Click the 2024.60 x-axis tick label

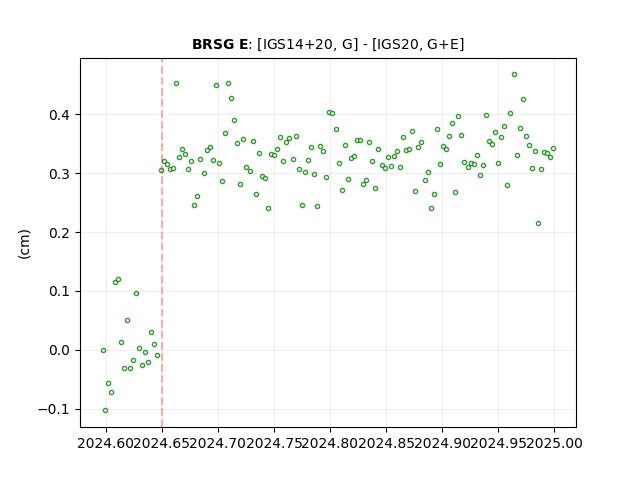[106, 443]
